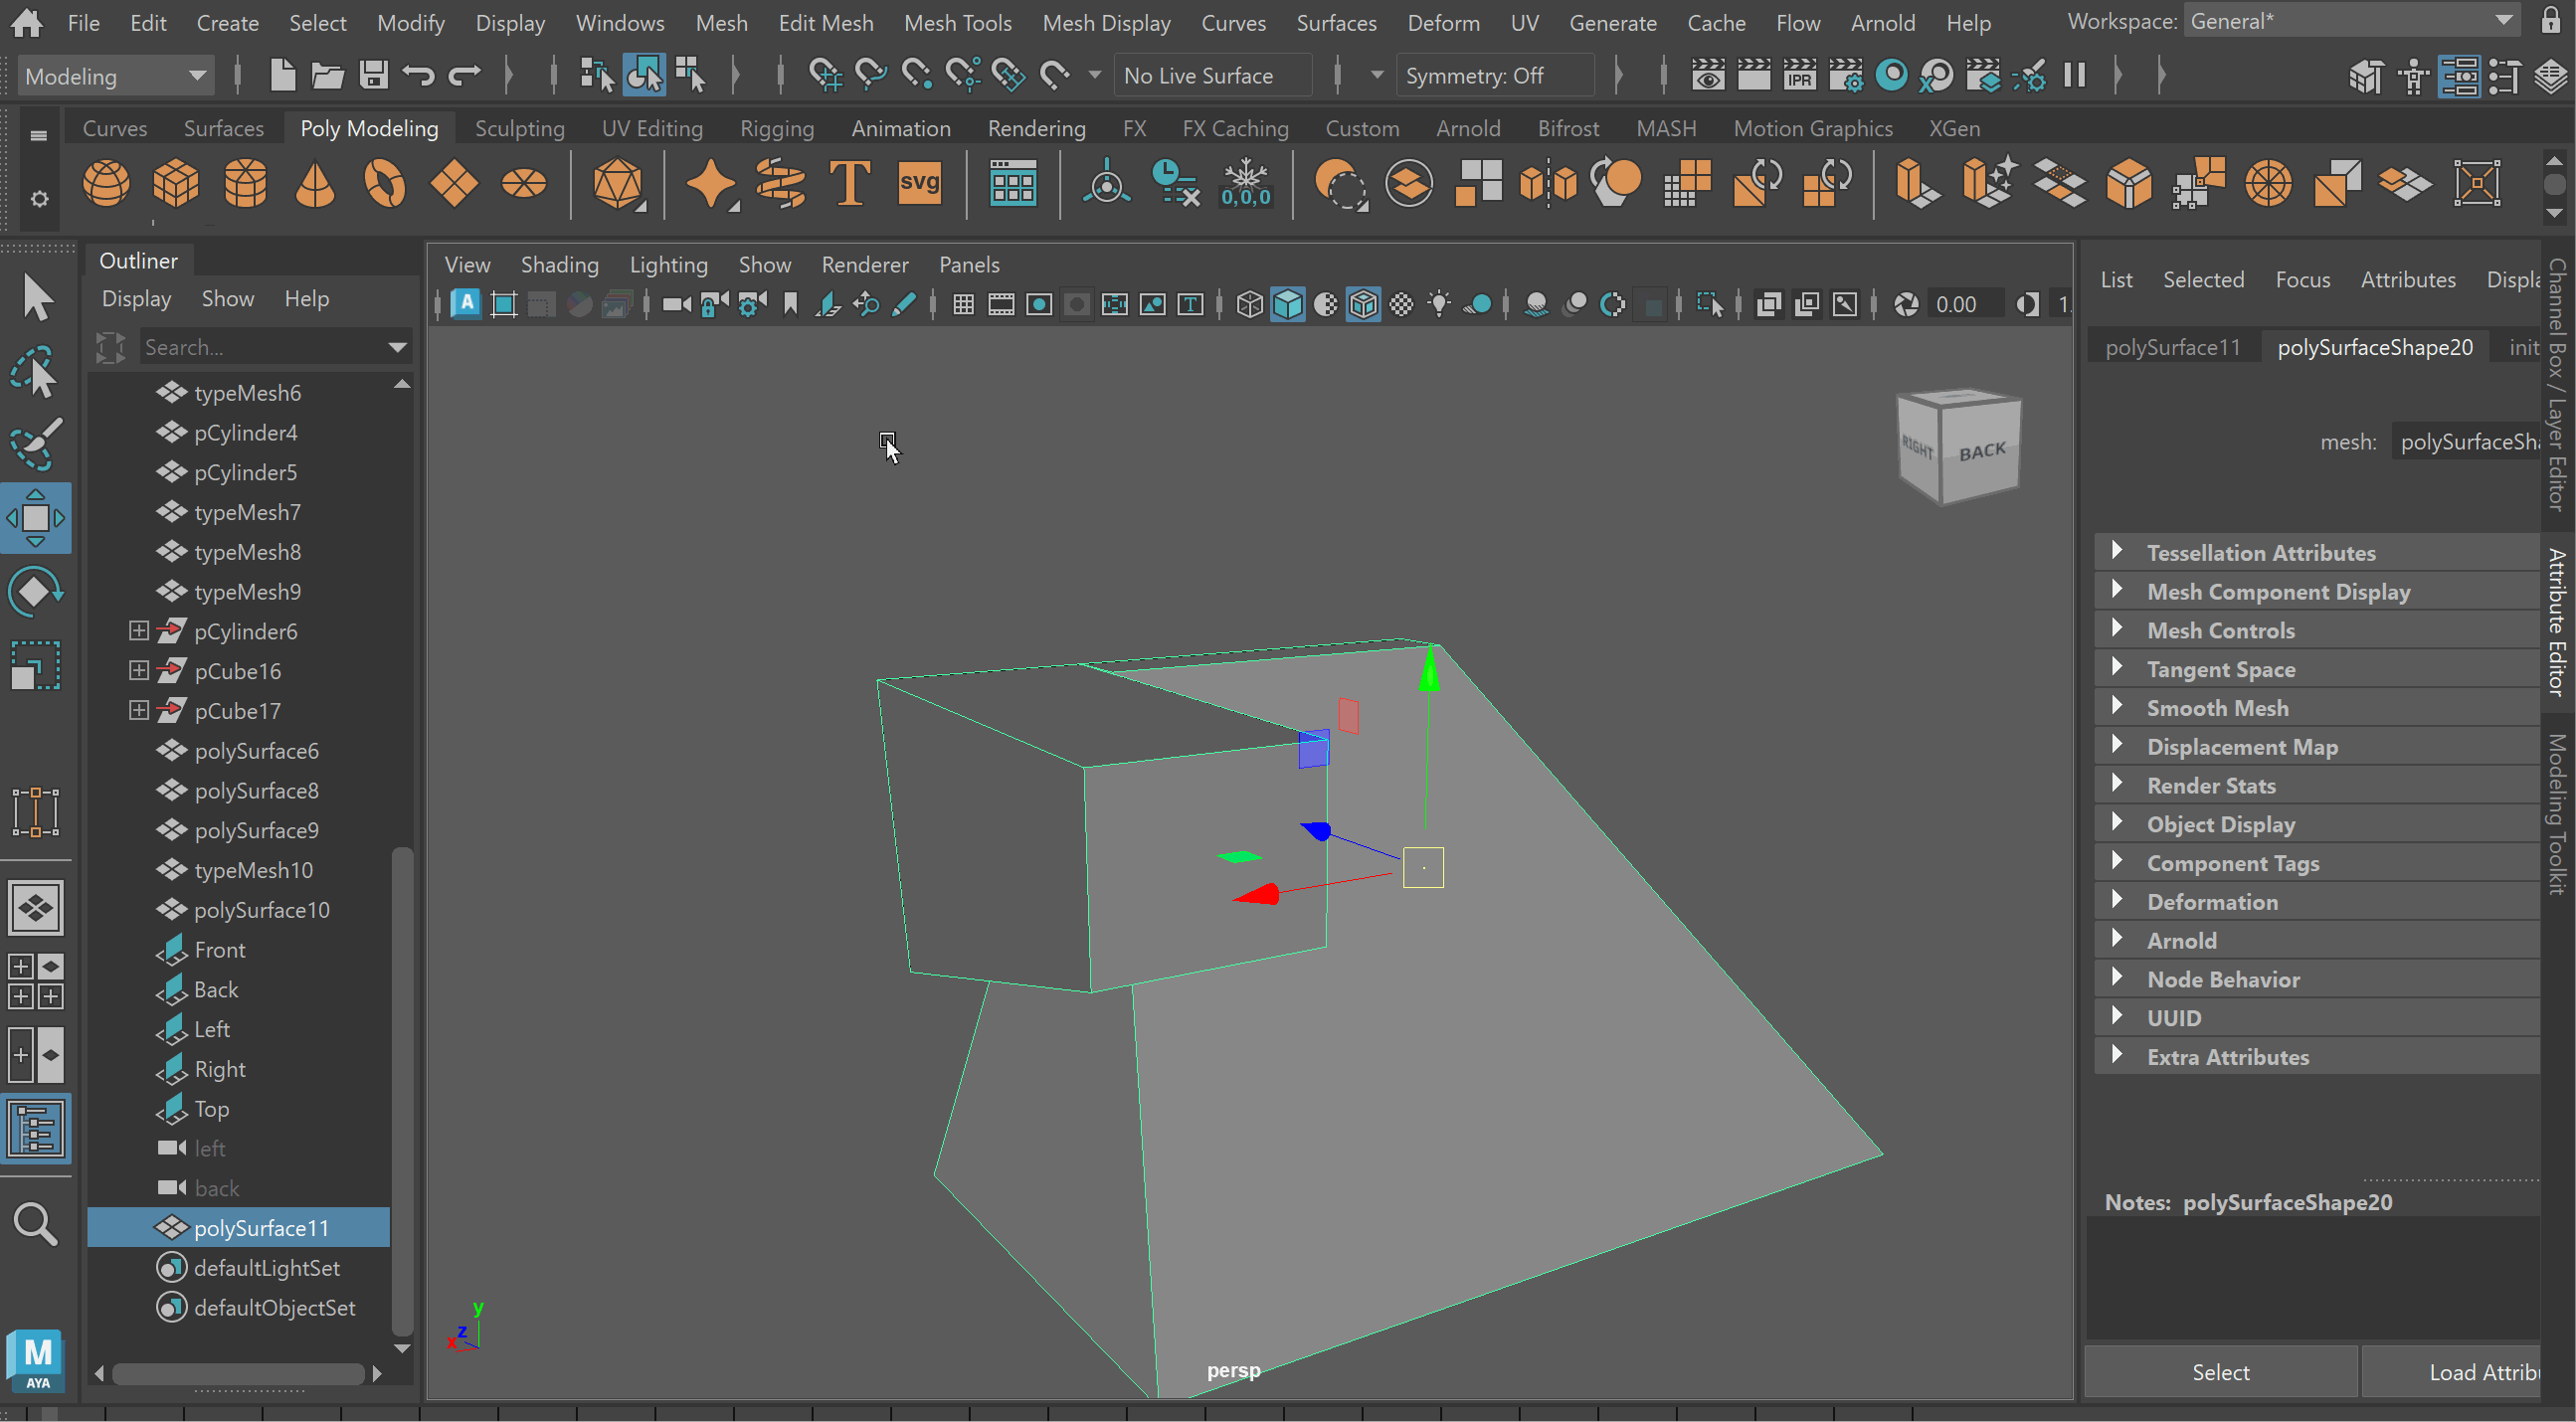The height and width of the screenshot is (1422, 2576).
Task: Open the Modeling menu set dropdown
Action: pyautogui.click(x=114, y=76)
